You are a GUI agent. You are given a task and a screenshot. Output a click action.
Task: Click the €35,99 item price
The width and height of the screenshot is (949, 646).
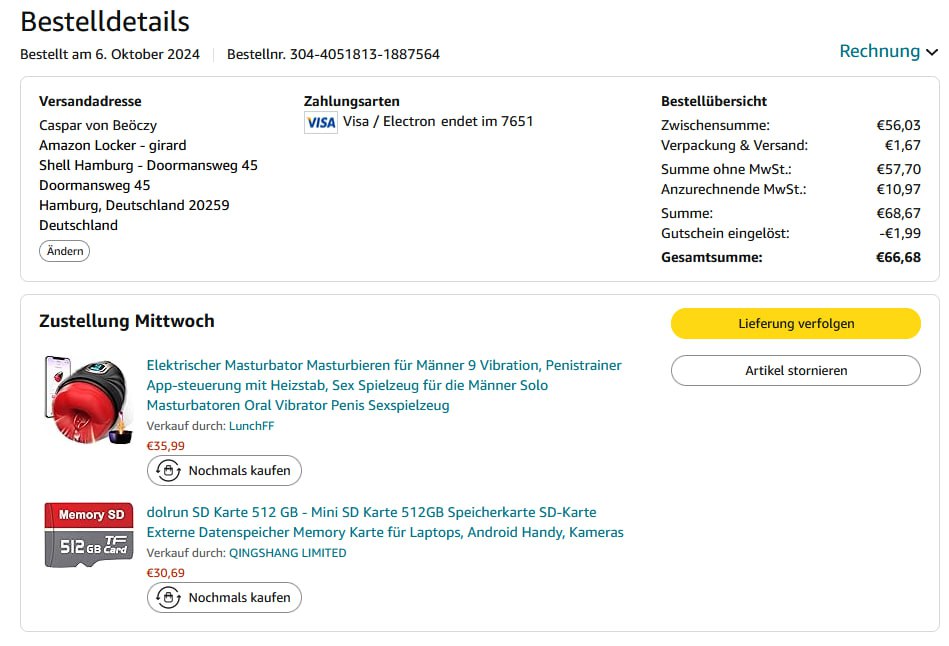point(166,446)
